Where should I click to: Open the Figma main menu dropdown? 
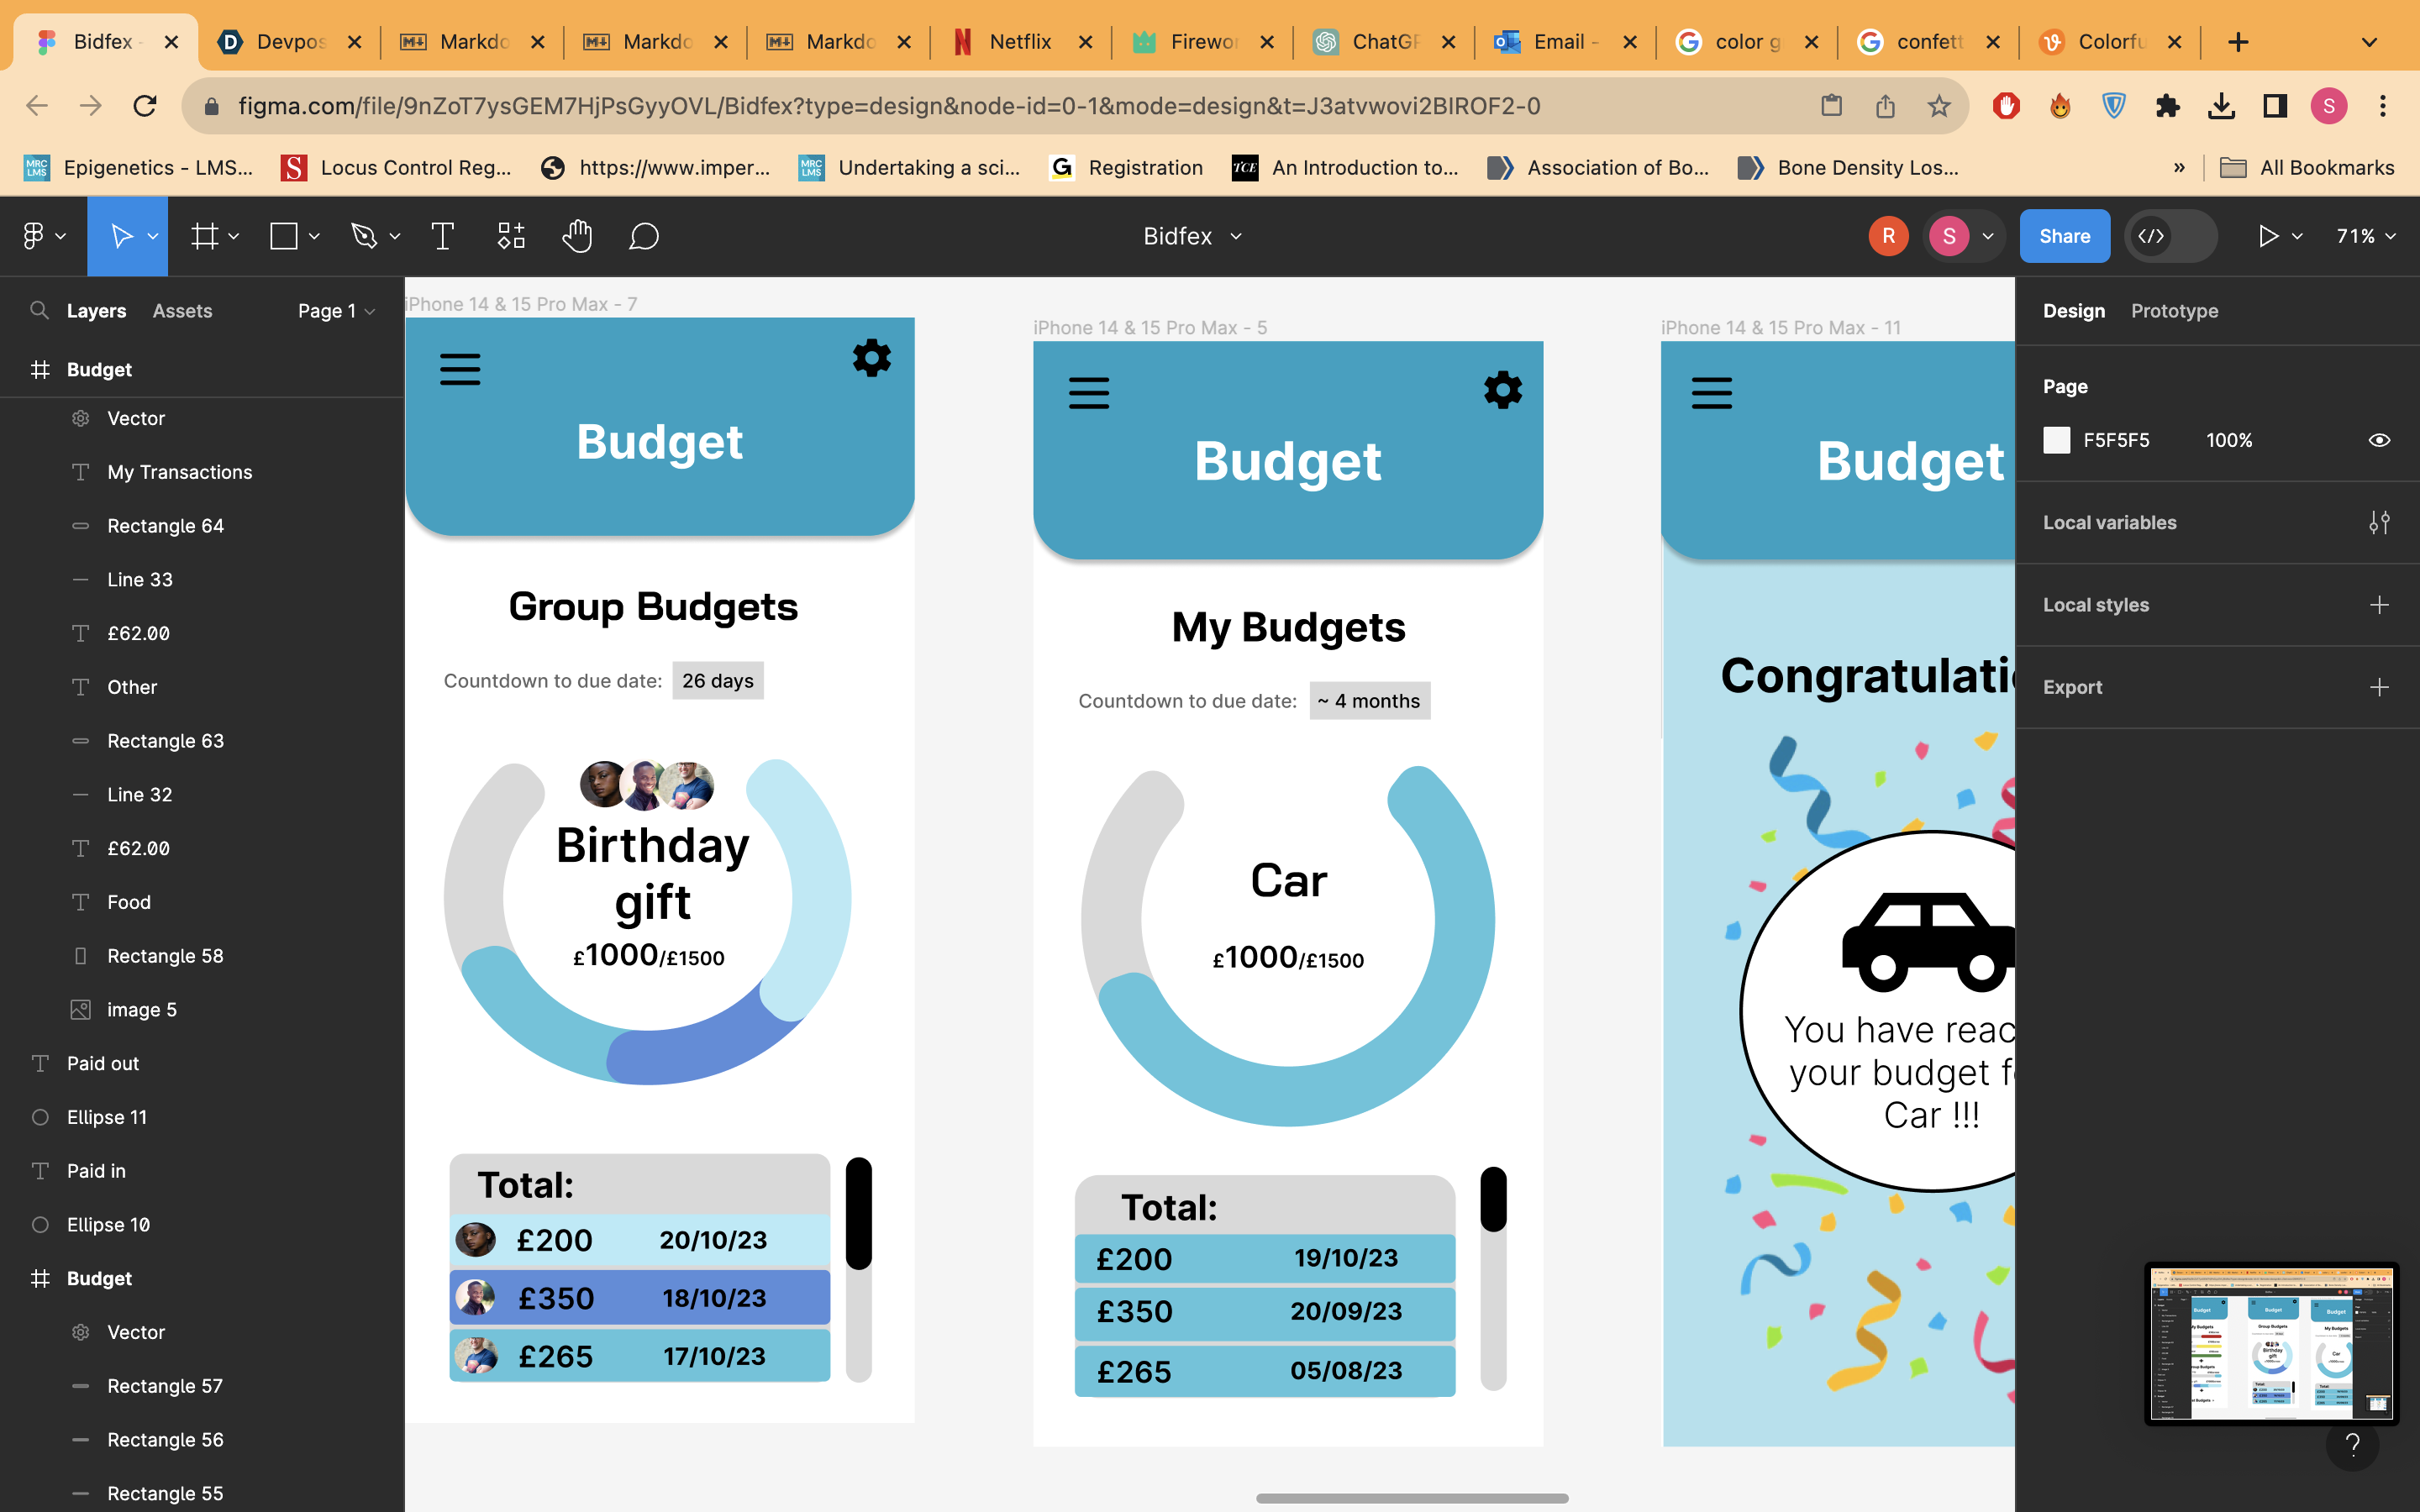[43, 236]
